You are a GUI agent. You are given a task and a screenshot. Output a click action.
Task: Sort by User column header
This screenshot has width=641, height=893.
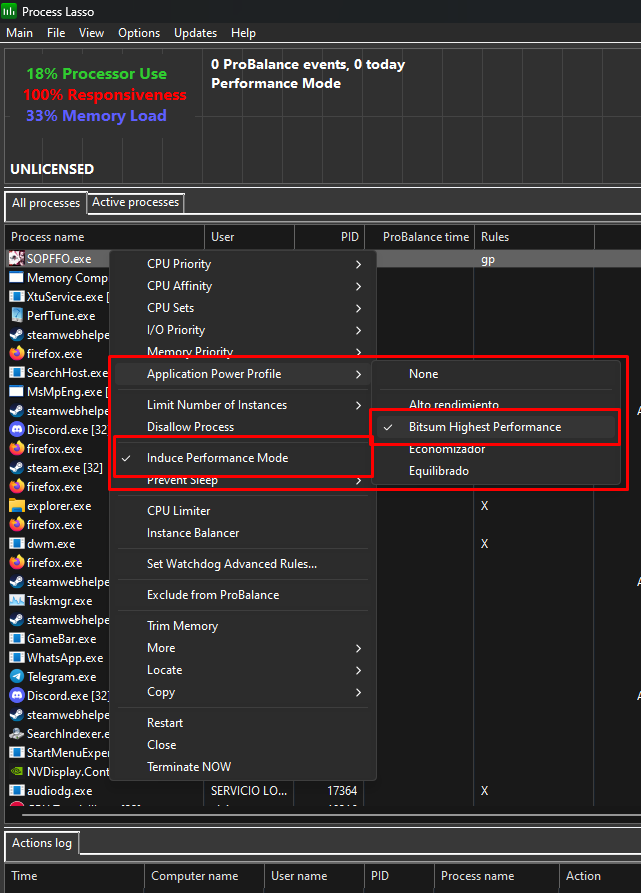(249, 237)
